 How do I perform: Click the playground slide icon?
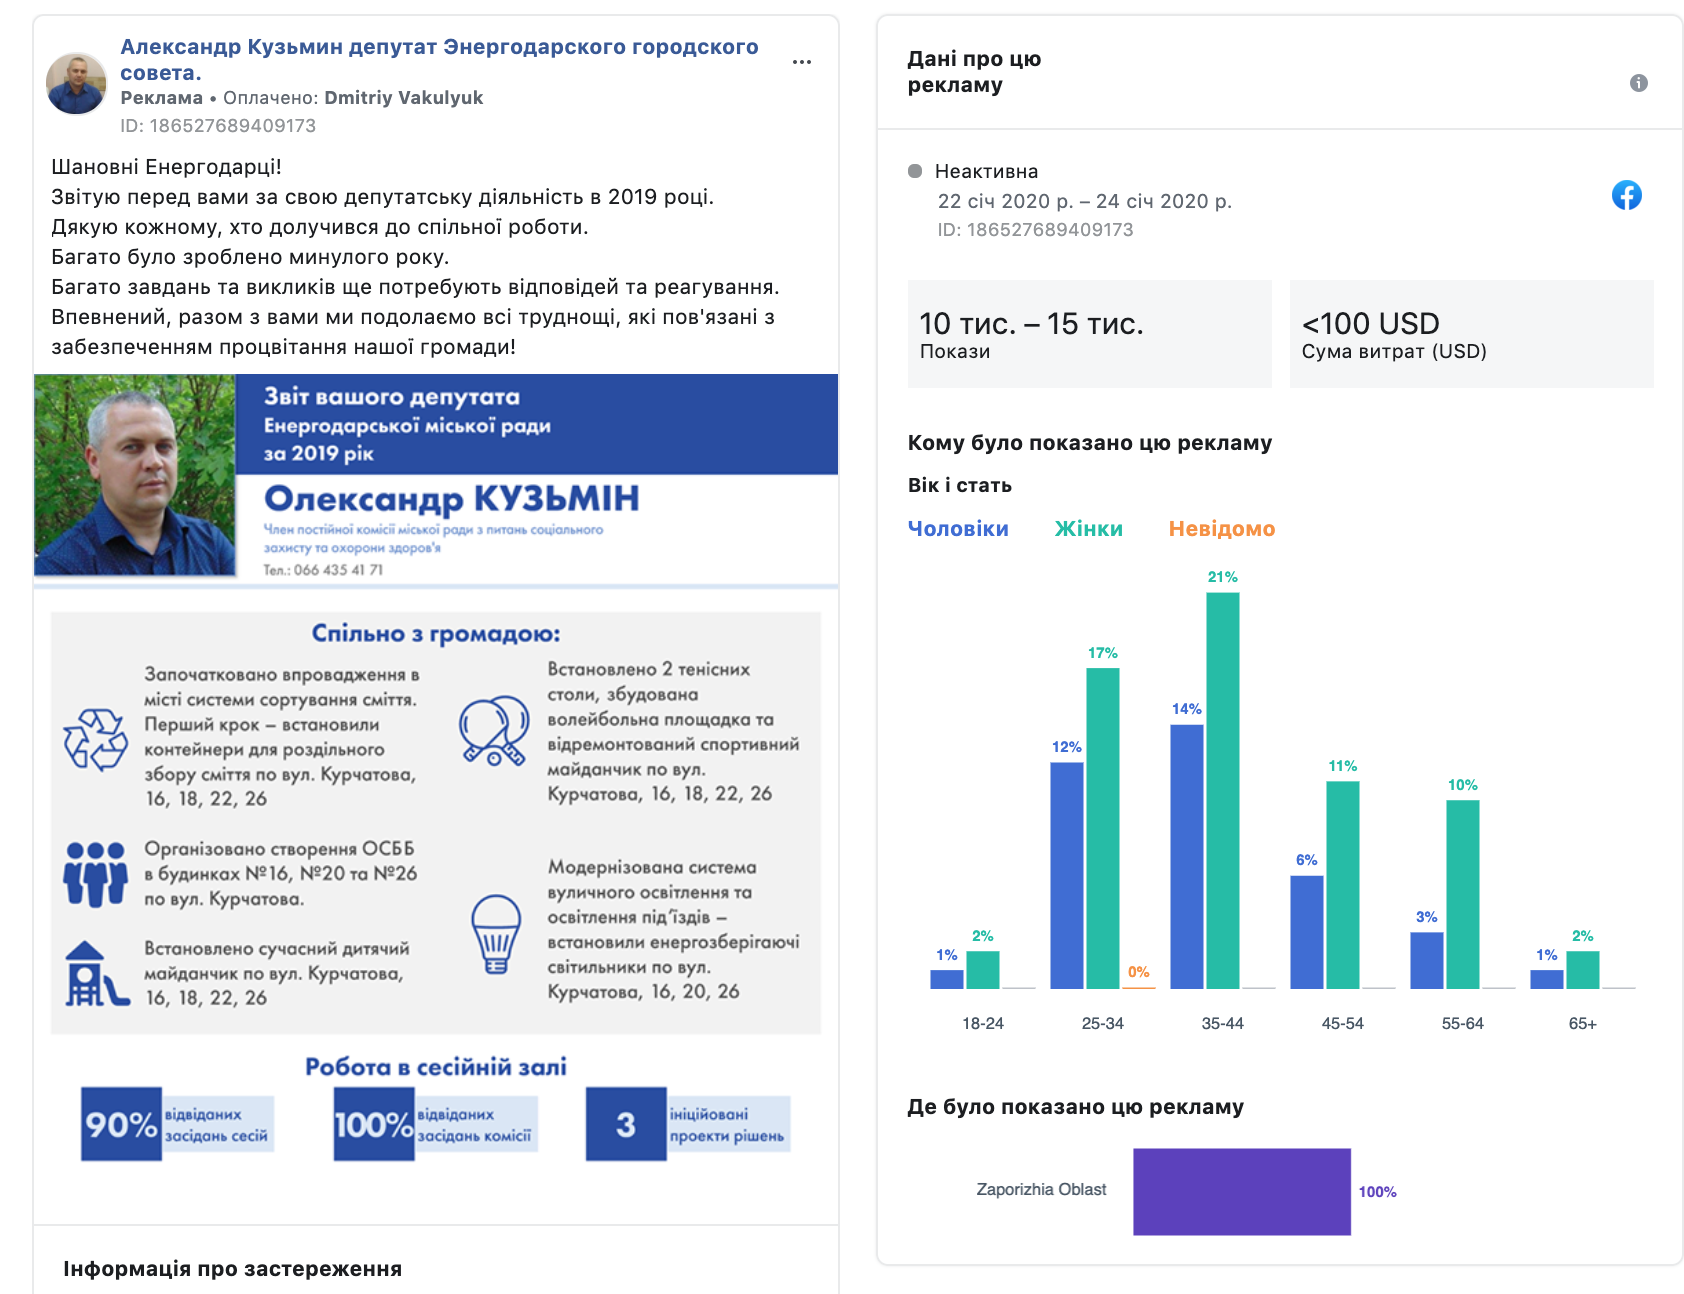pyautogui.click(x=95, y=974)
